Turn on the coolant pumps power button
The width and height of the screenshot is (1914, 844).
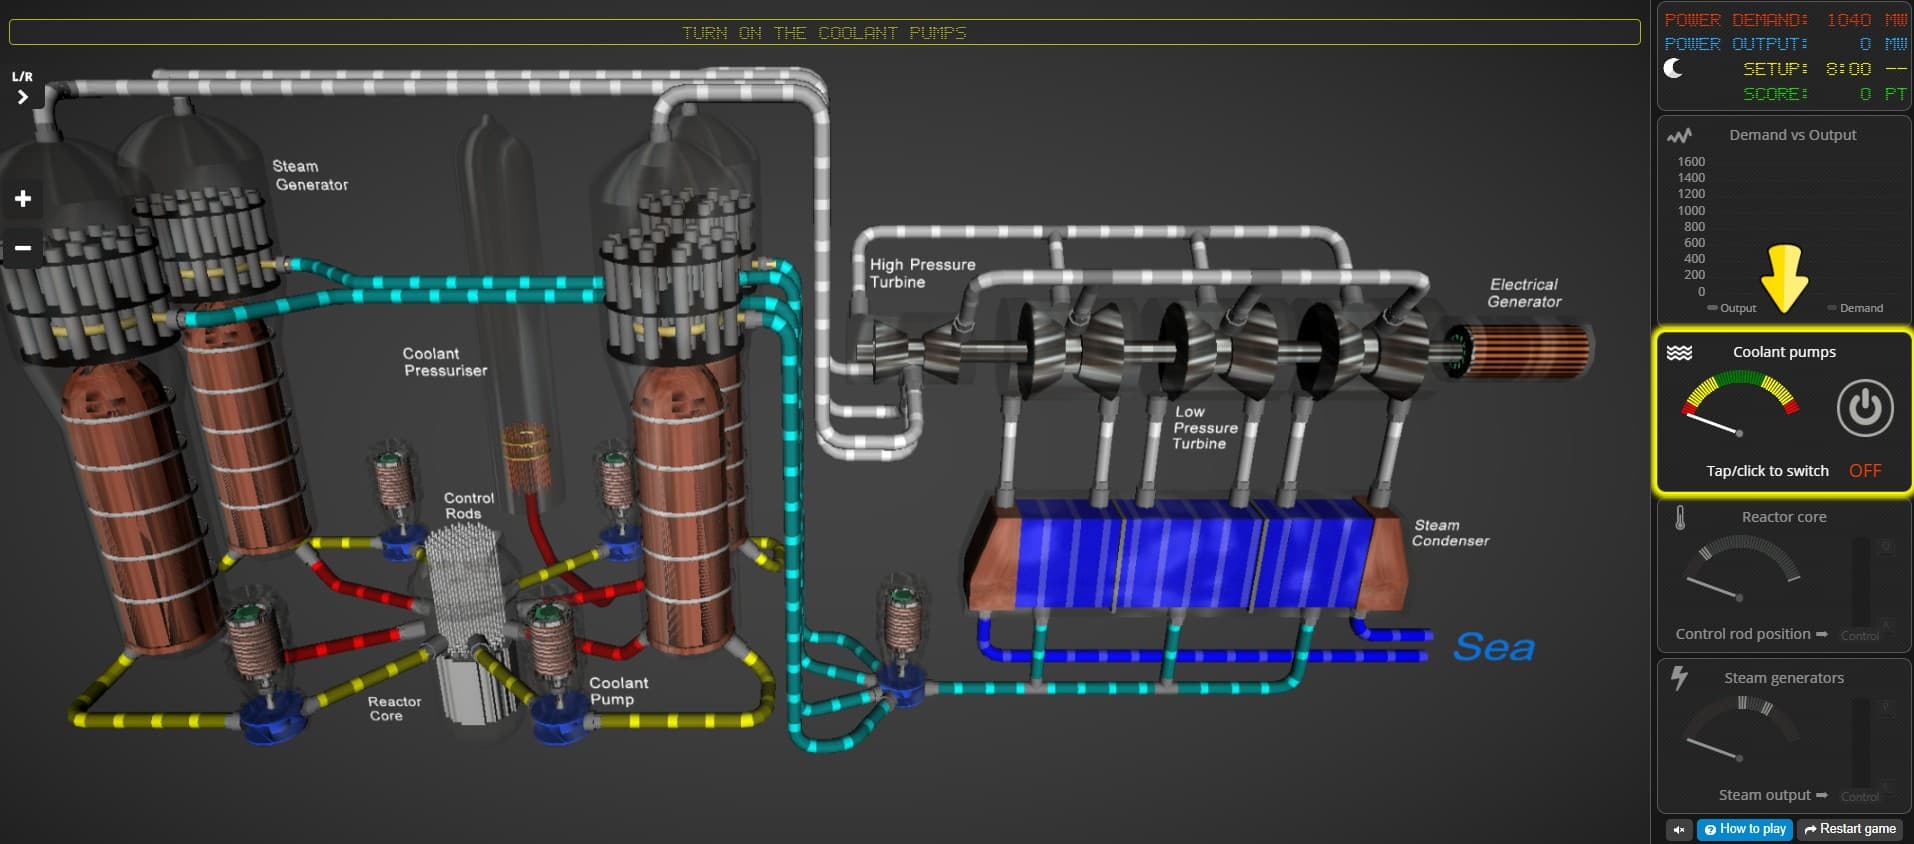coord(1864,408)
